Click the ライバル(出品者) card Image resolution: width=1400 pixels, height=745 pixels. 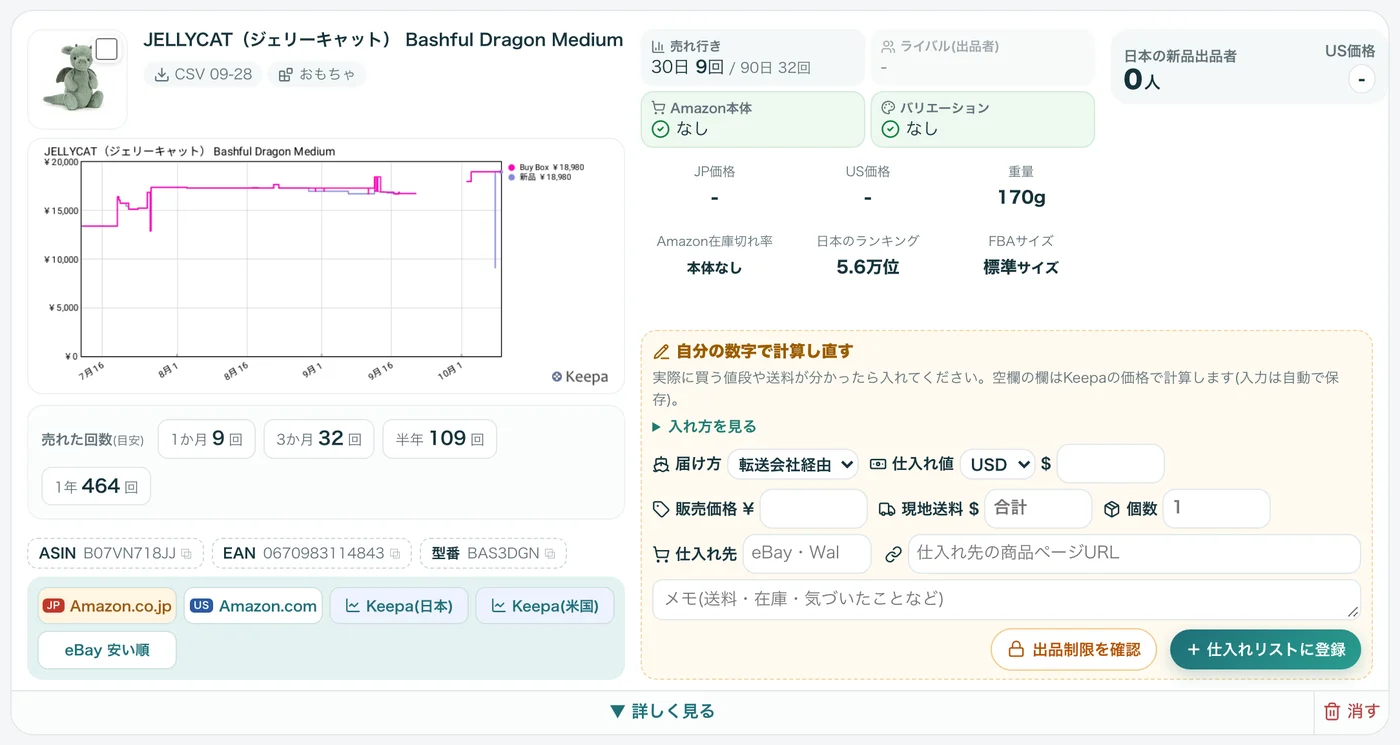pyautogui.click(x=983, y=57)
